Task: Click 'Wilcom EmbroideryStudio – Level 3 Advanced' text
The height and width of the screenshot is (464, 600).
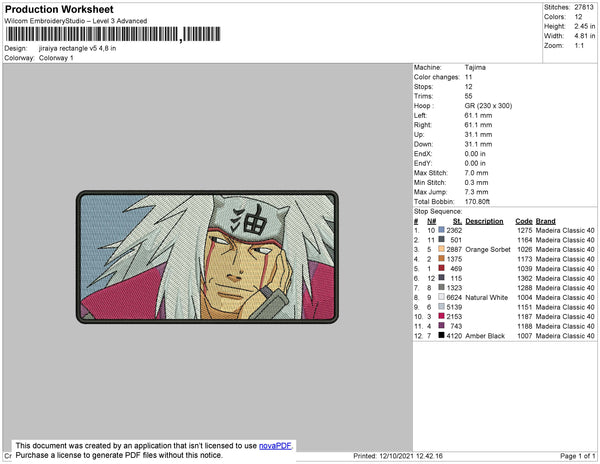Action: click(76, 21)
